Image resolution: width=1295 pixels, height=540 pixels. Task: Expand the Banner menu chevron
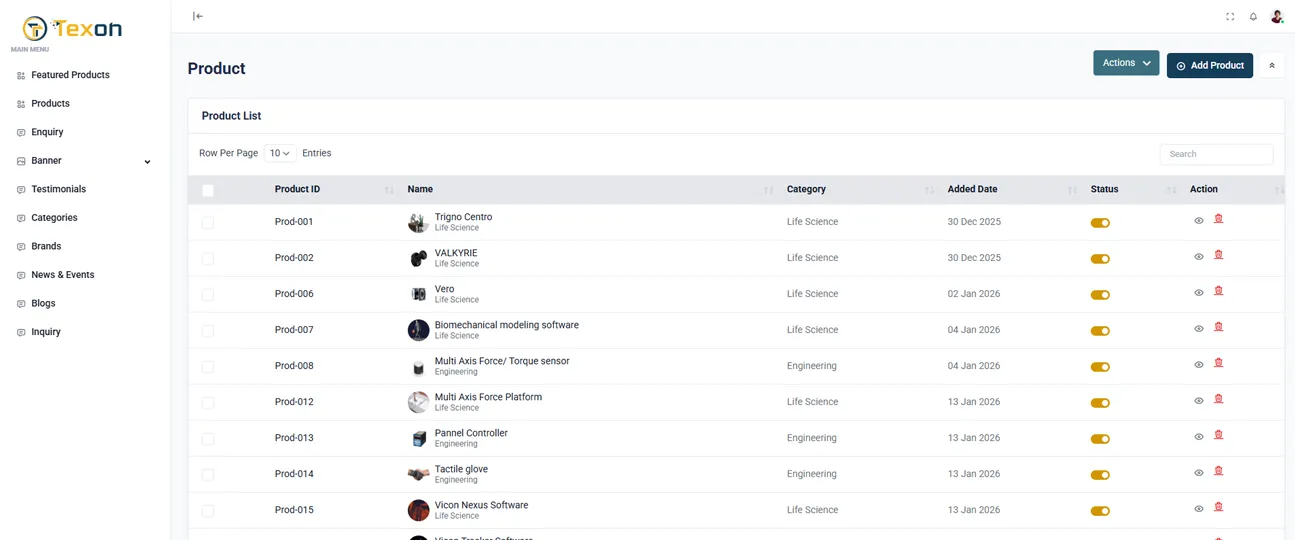pyautogui.click(x=148, y=162)
